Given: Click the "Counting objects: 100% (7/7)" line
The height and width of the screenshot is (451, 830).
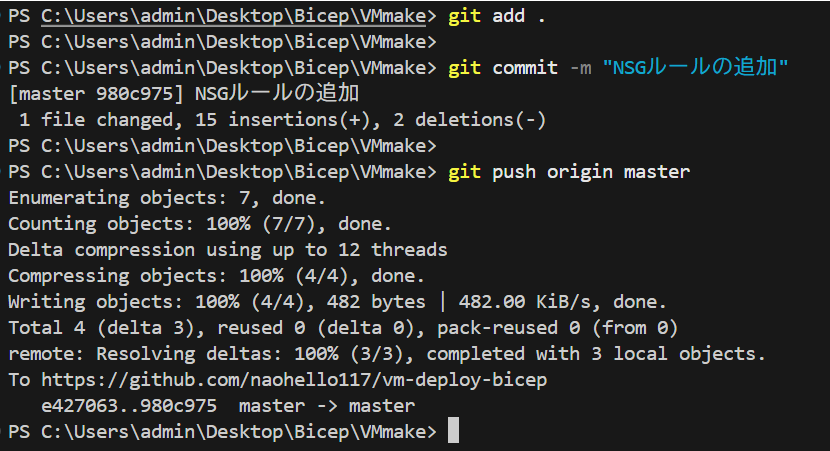Looking at the screenshot, I should (200, 224).
